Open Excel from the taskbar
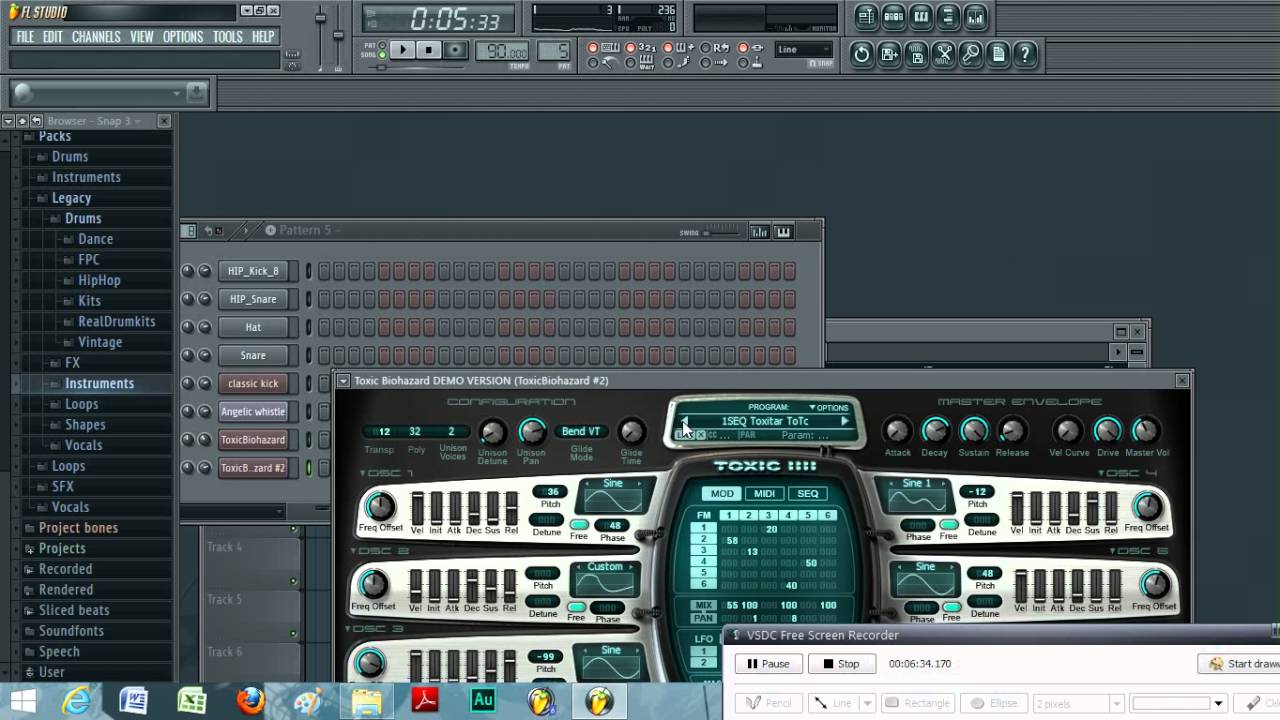 coord(191,700)
